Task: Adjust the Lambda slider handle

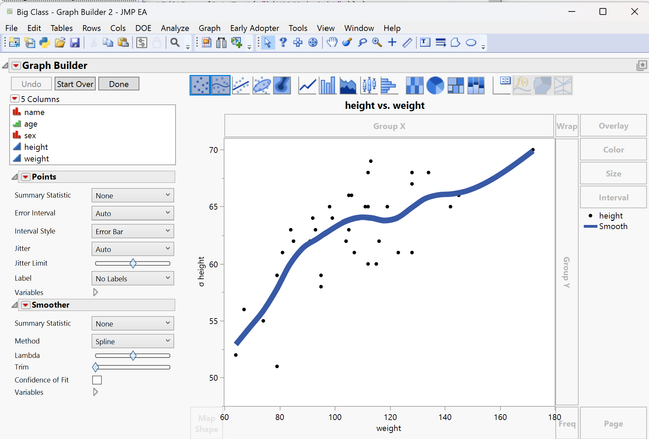Action: [133, 355]
